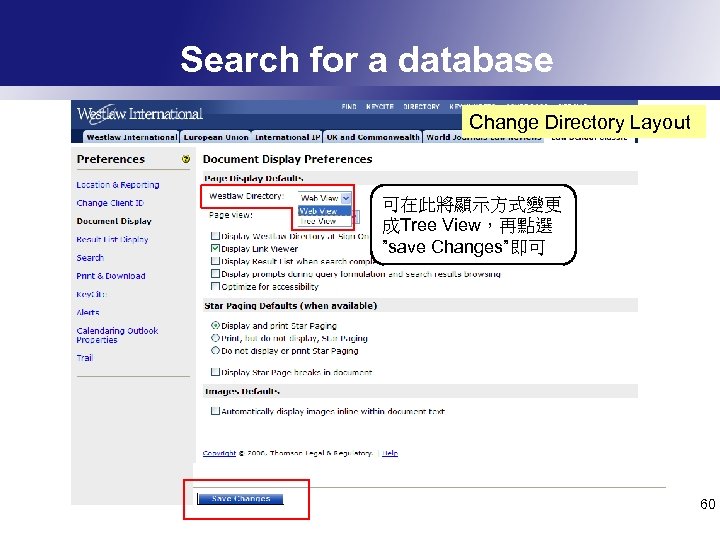Click FIND in the top navigation
This screenshot has height=540, width=720.
pyautogui.click(x=349, y=107)
